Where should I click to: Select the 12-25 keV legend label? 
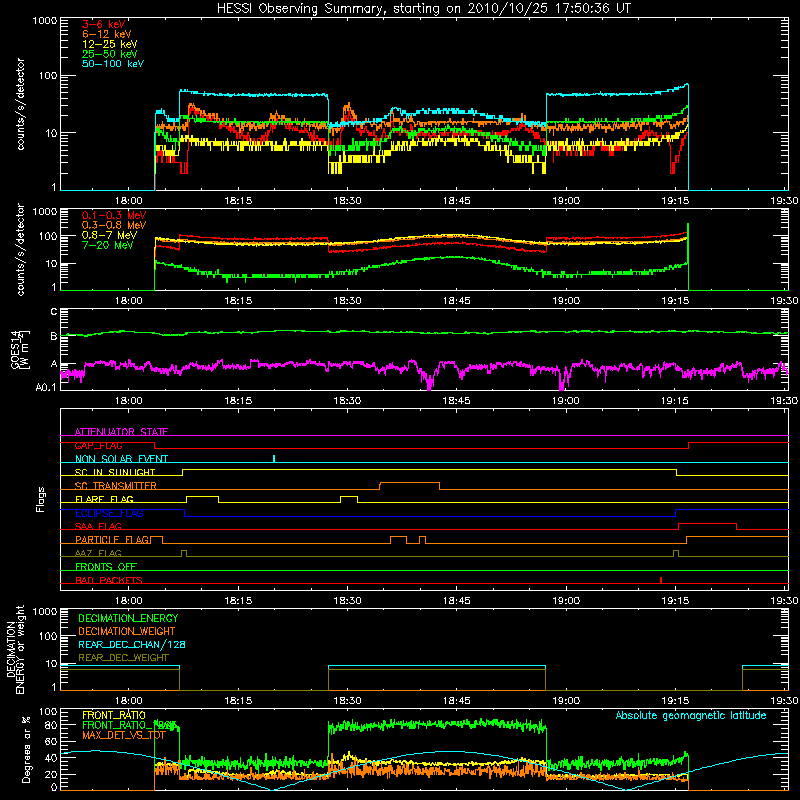110,44
